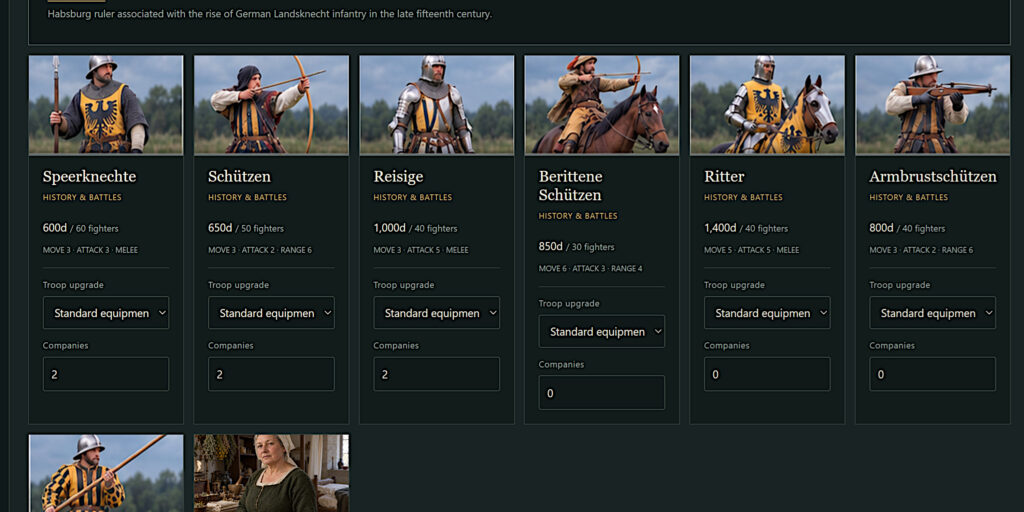This screenshot has height=512, width=1024.
Task: Click the 650d / 50 fighters cost text
Action: click(x=246, y=228)
